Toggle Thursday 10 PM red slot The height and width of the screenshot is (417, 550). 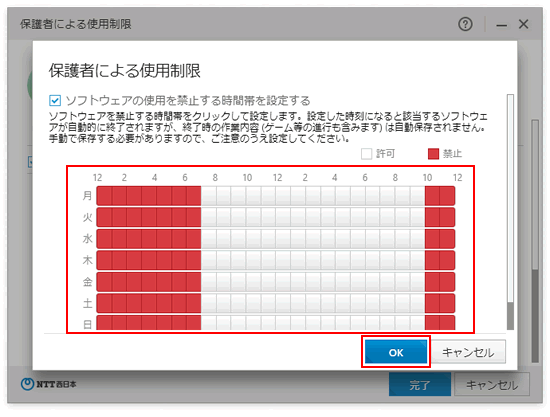(x=432, y=260)
